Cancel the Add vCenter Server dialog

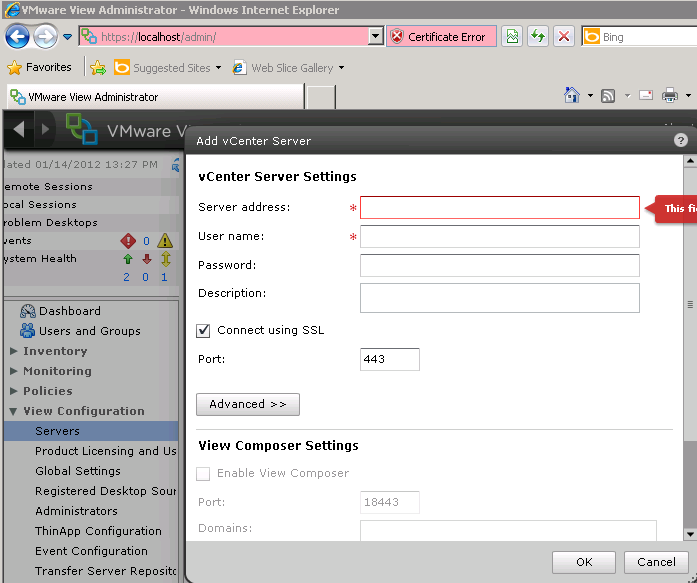click(656, 563)
